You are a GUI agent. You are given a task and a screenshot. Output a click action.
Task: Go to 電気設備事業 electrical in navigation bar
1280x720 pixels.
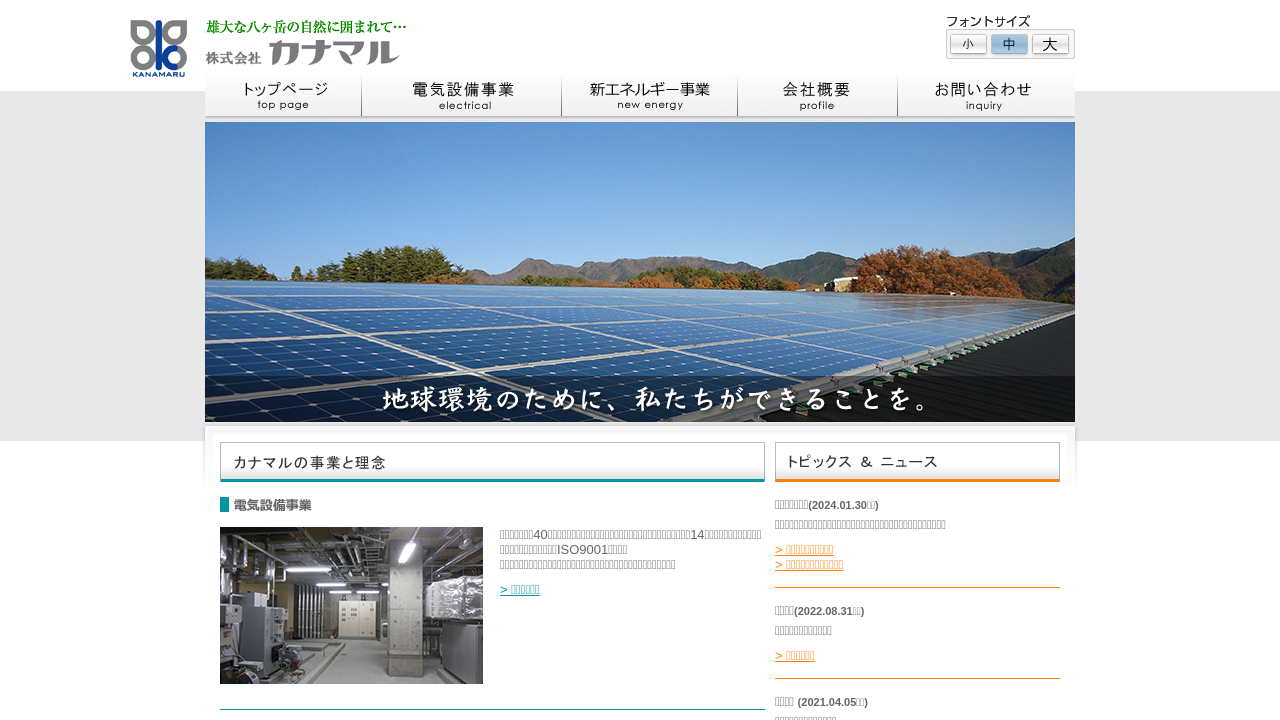(x=462, y=95)
